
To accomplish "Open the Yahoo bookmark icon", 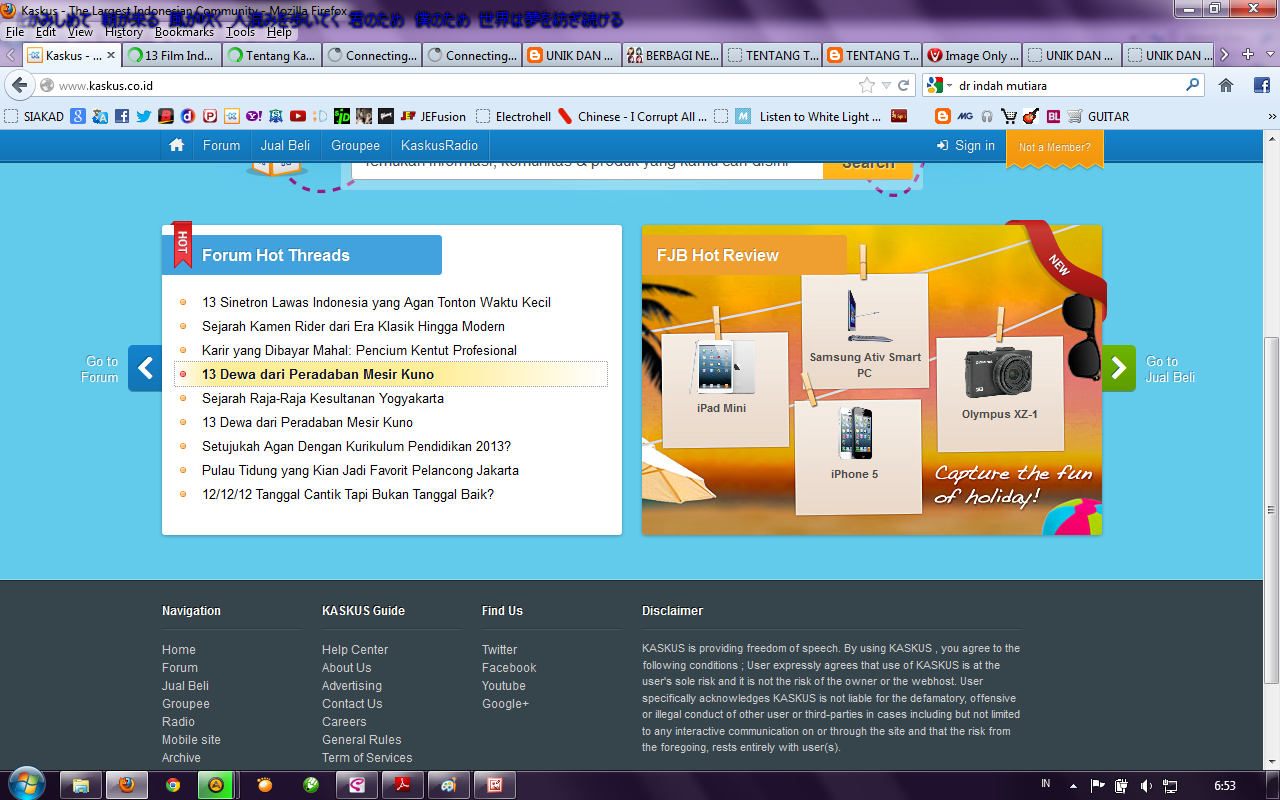I will point(254,116).
